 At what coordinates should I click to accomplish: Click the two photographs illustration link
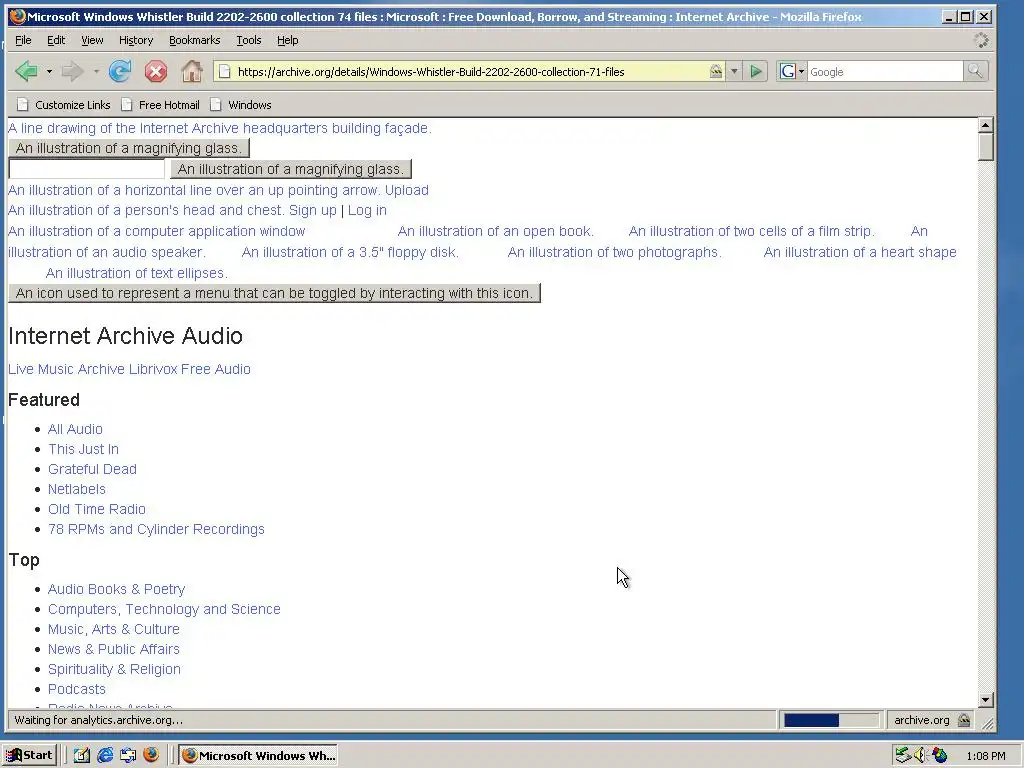click(615, 252)
